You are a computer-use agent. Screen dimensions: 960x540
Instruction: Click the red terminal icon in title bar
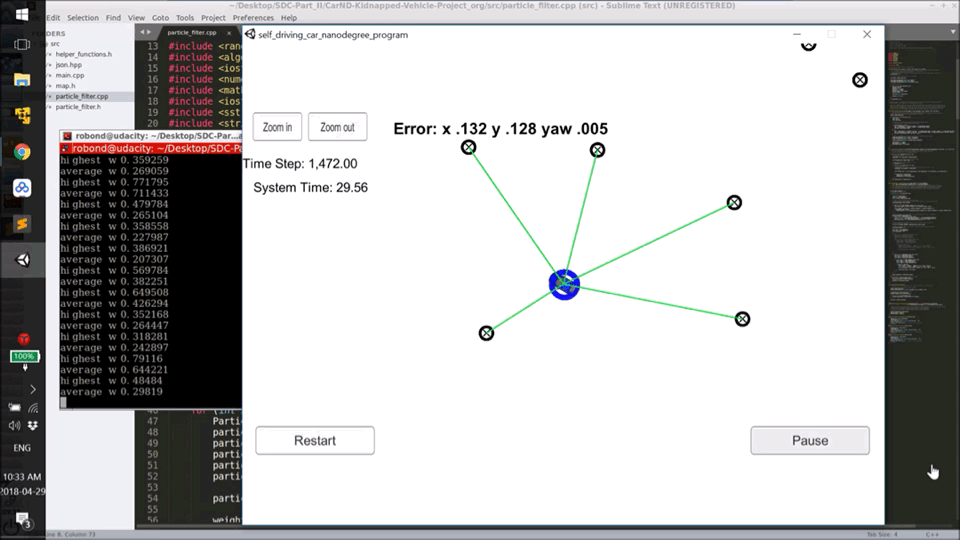click(67, 136)
